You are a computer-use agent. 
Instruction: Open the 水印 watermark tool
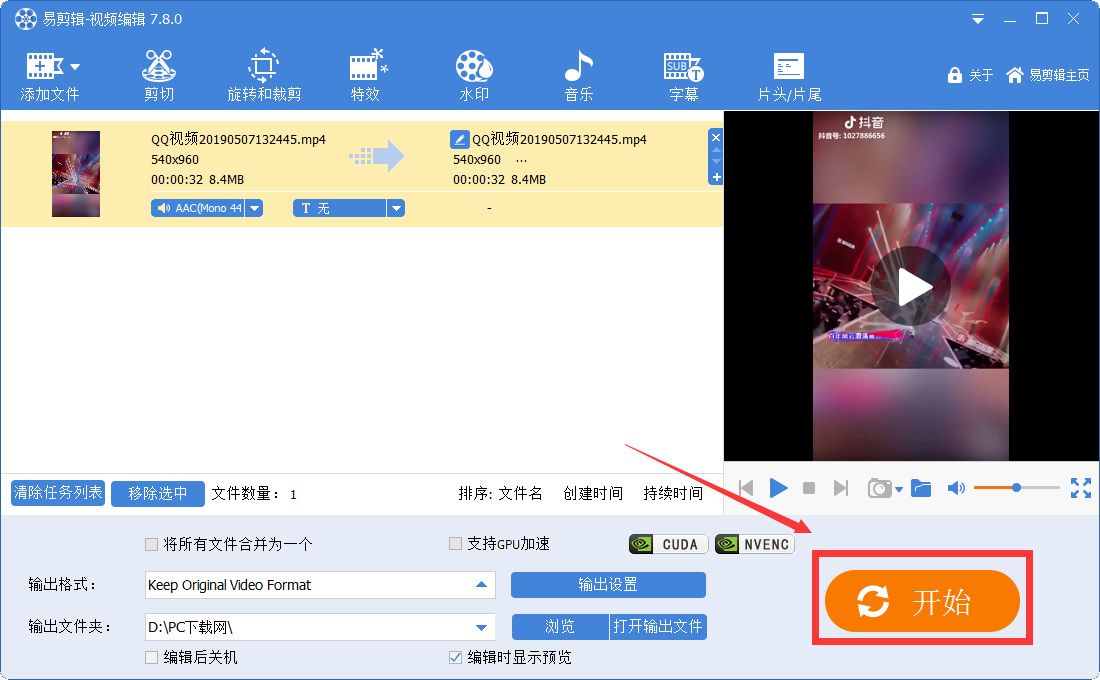[x=474, y=76]
